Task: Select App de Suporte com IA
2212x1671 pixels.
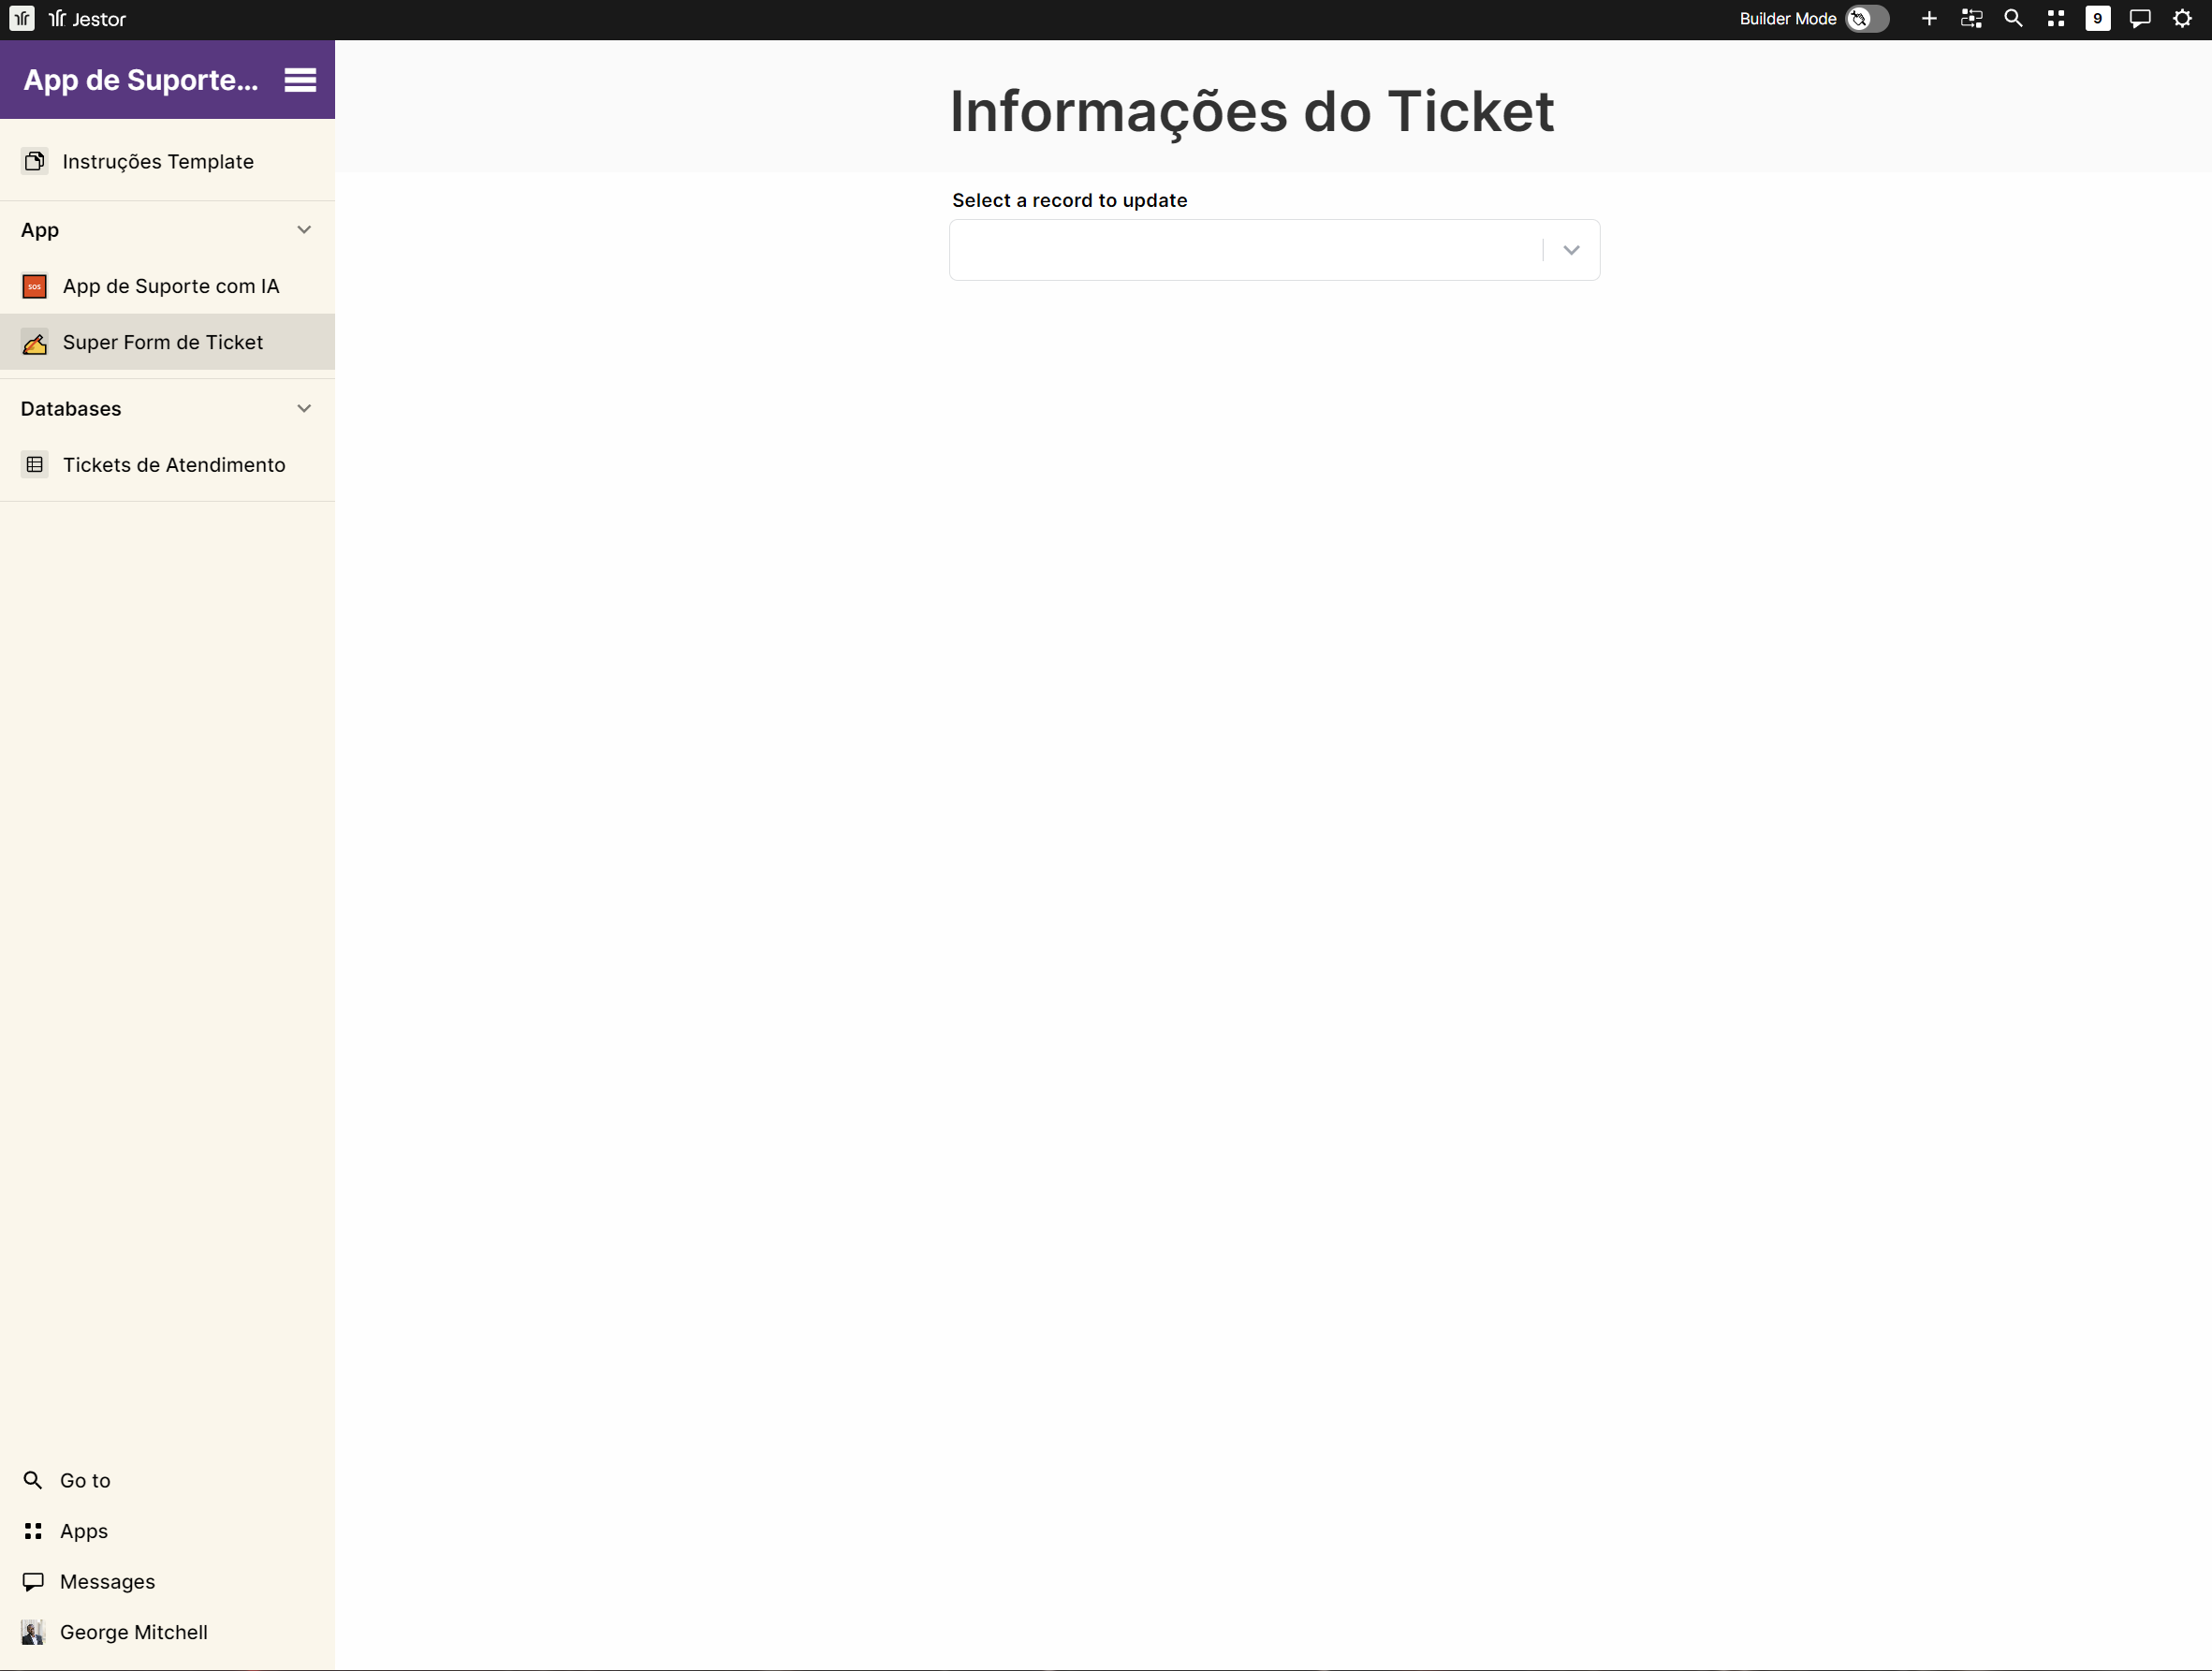Action: [170, 287]
